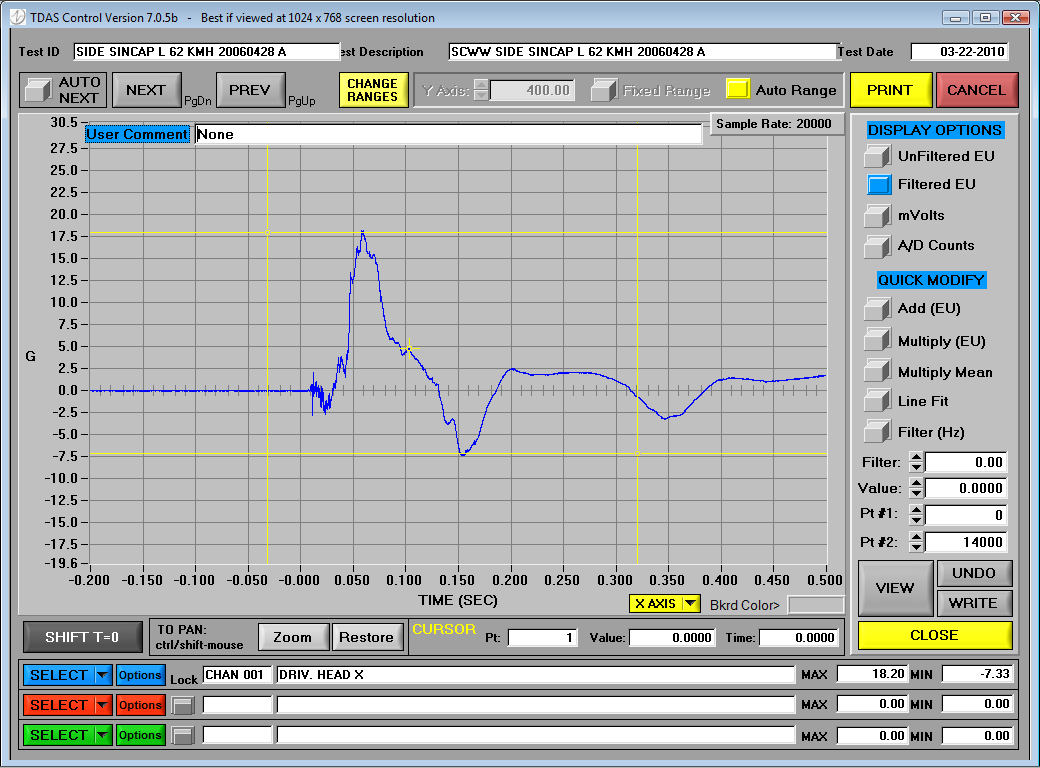Open the red SELECT channel dropdown

68,705
